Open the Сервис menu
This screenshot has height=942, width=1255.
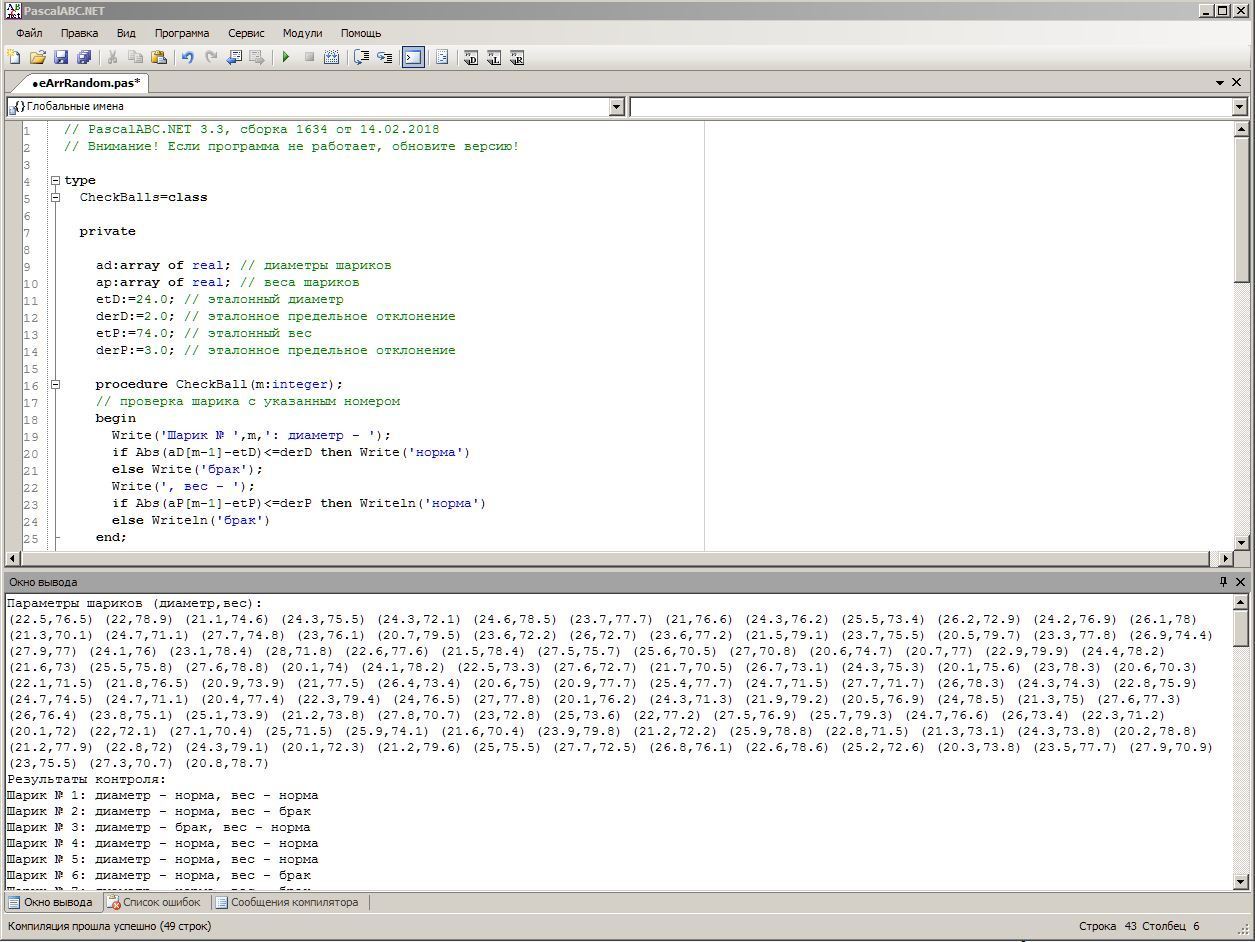pos(246,33)
